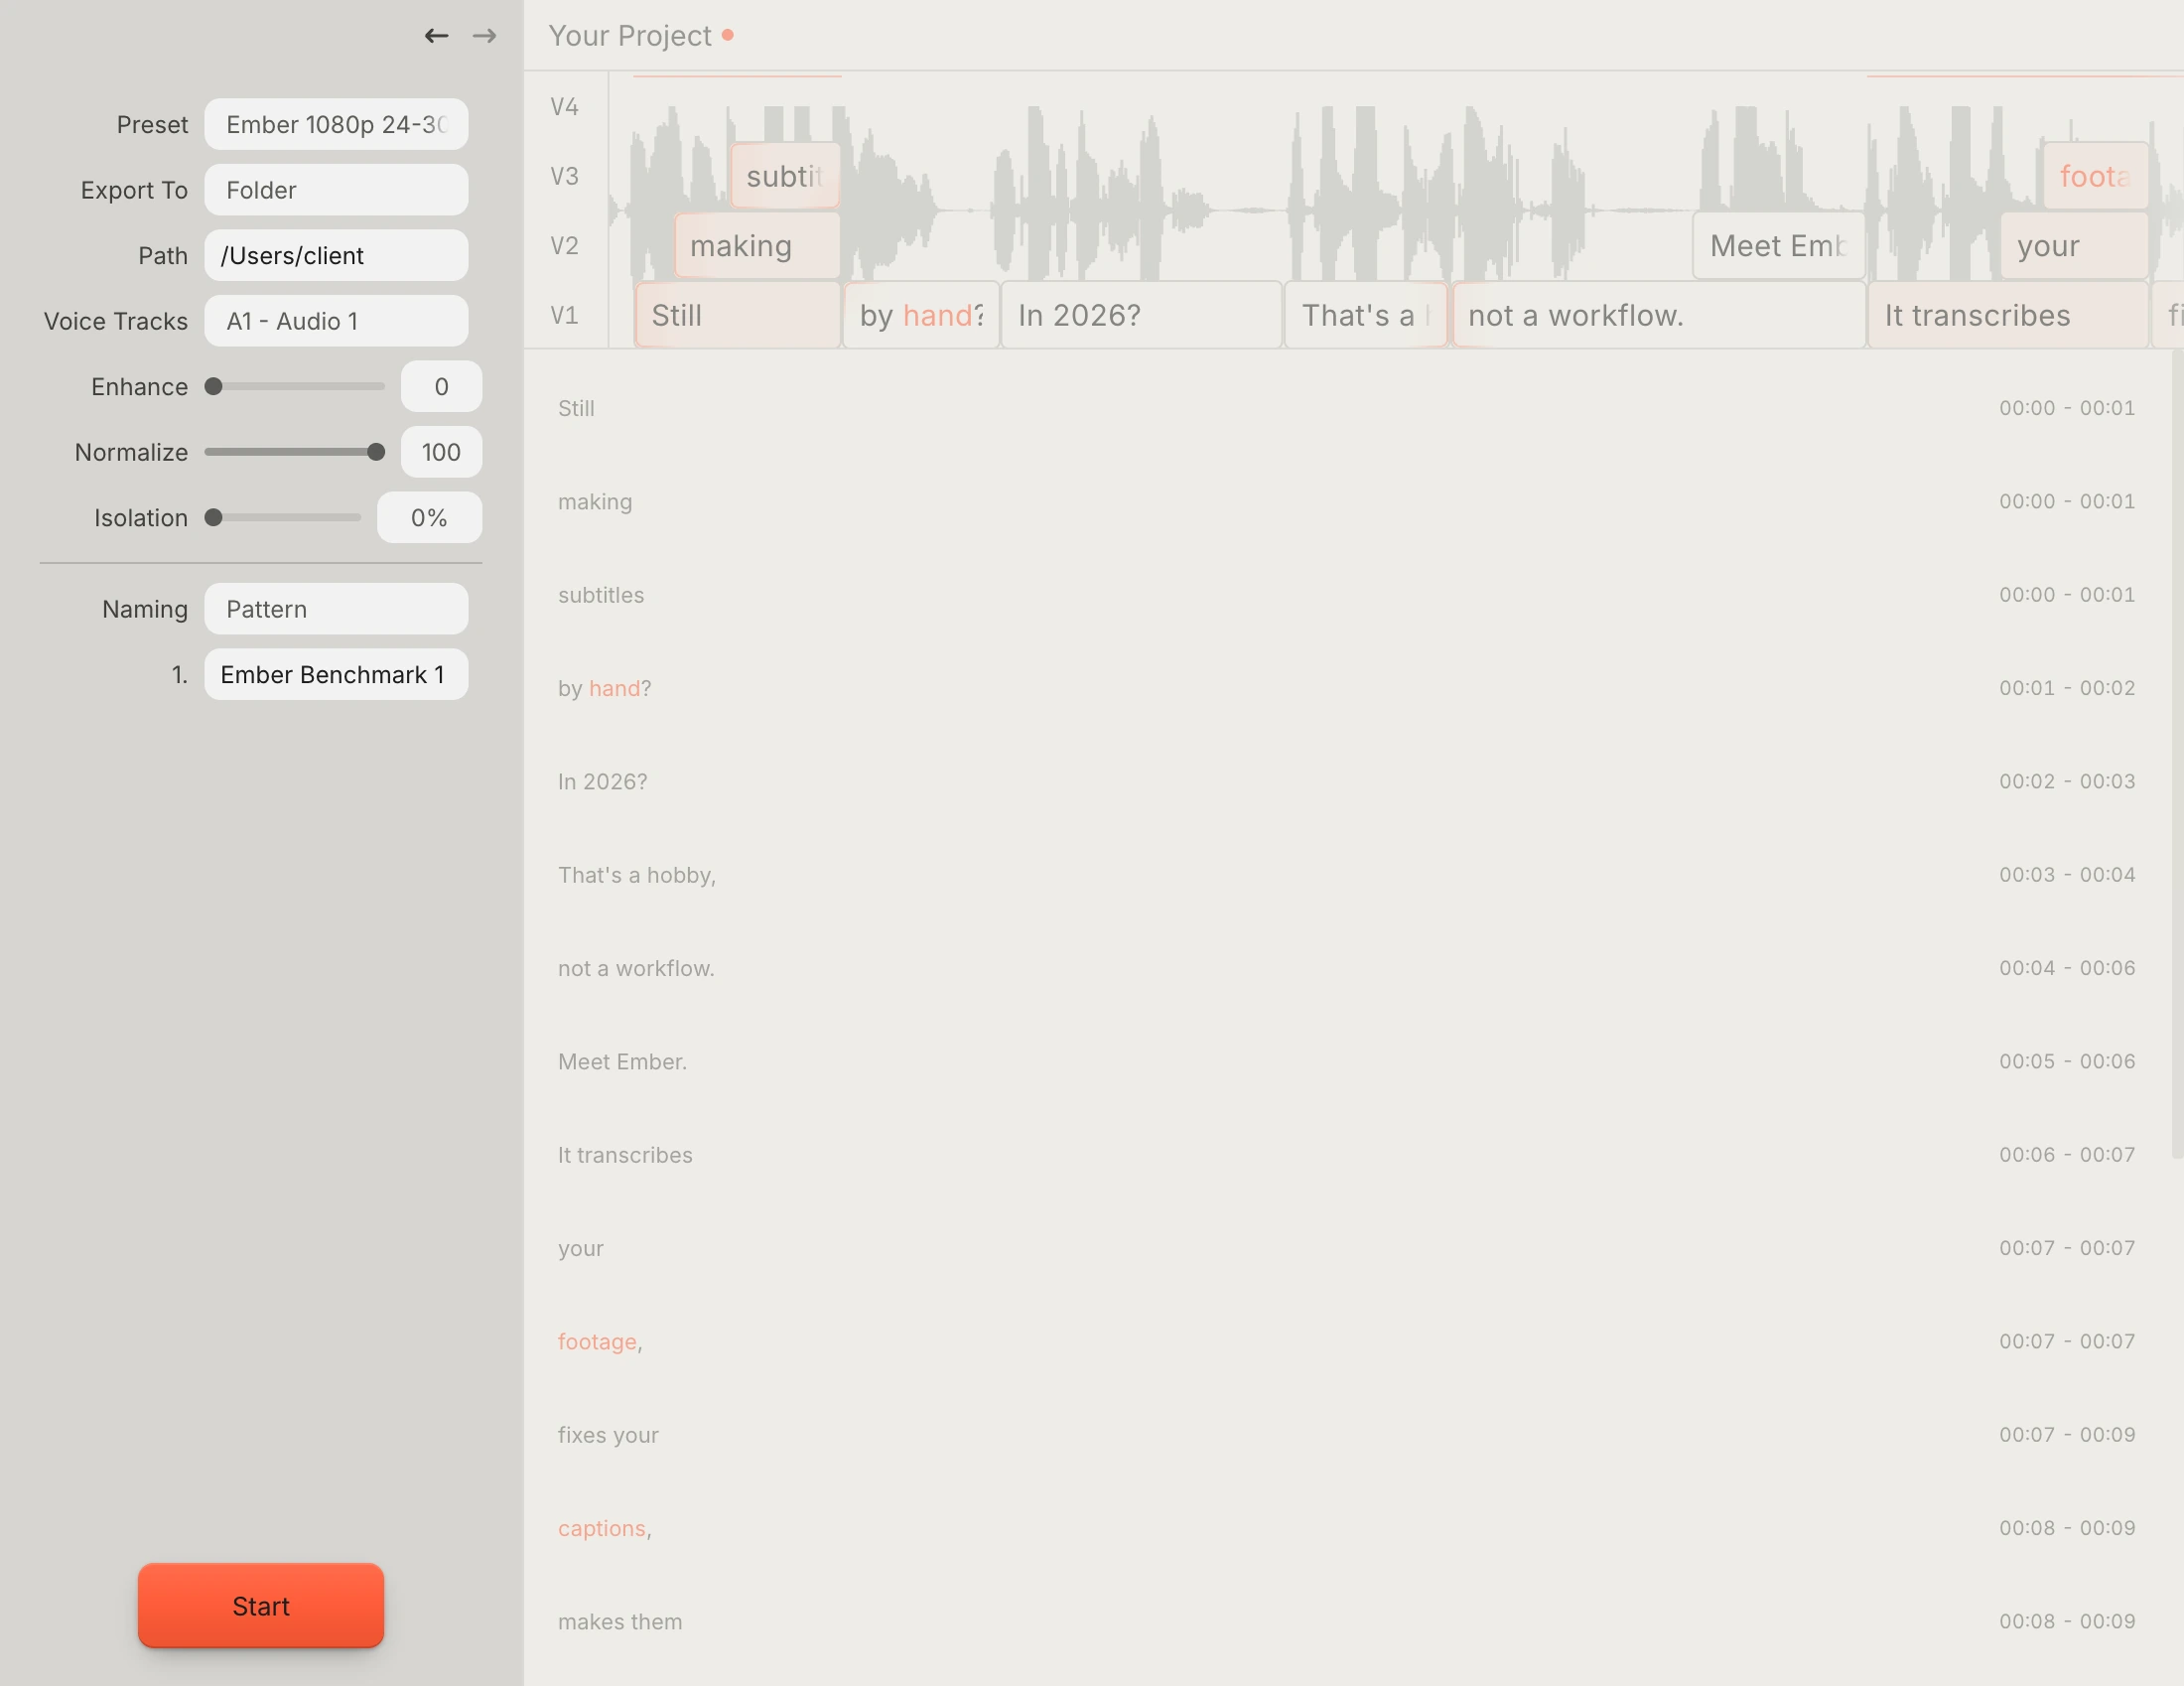The width and height of the screenshot is (2184, 1686).
Task: Select the 'not a workflow.' timeline clip
Action: tap(1658, 316)
